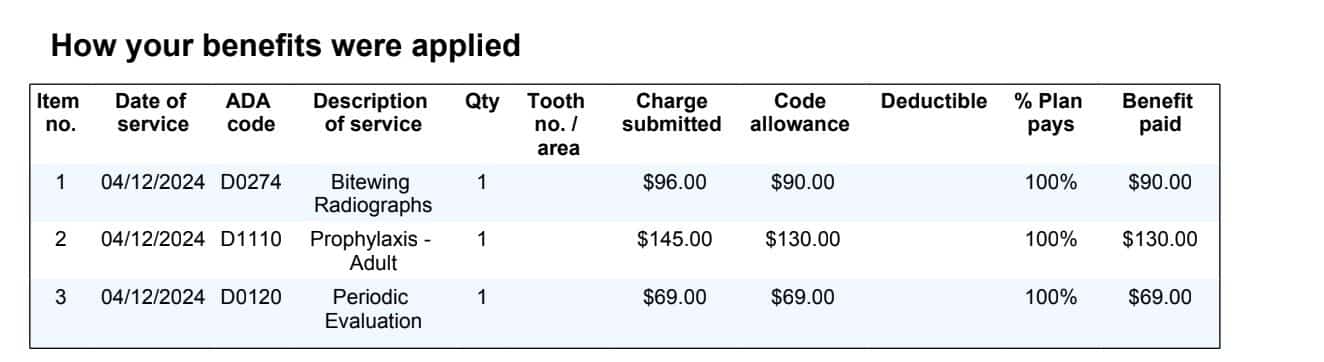Select the 'Item no.' column header
The image size is (1324, 362).
(x=58, y=113)
